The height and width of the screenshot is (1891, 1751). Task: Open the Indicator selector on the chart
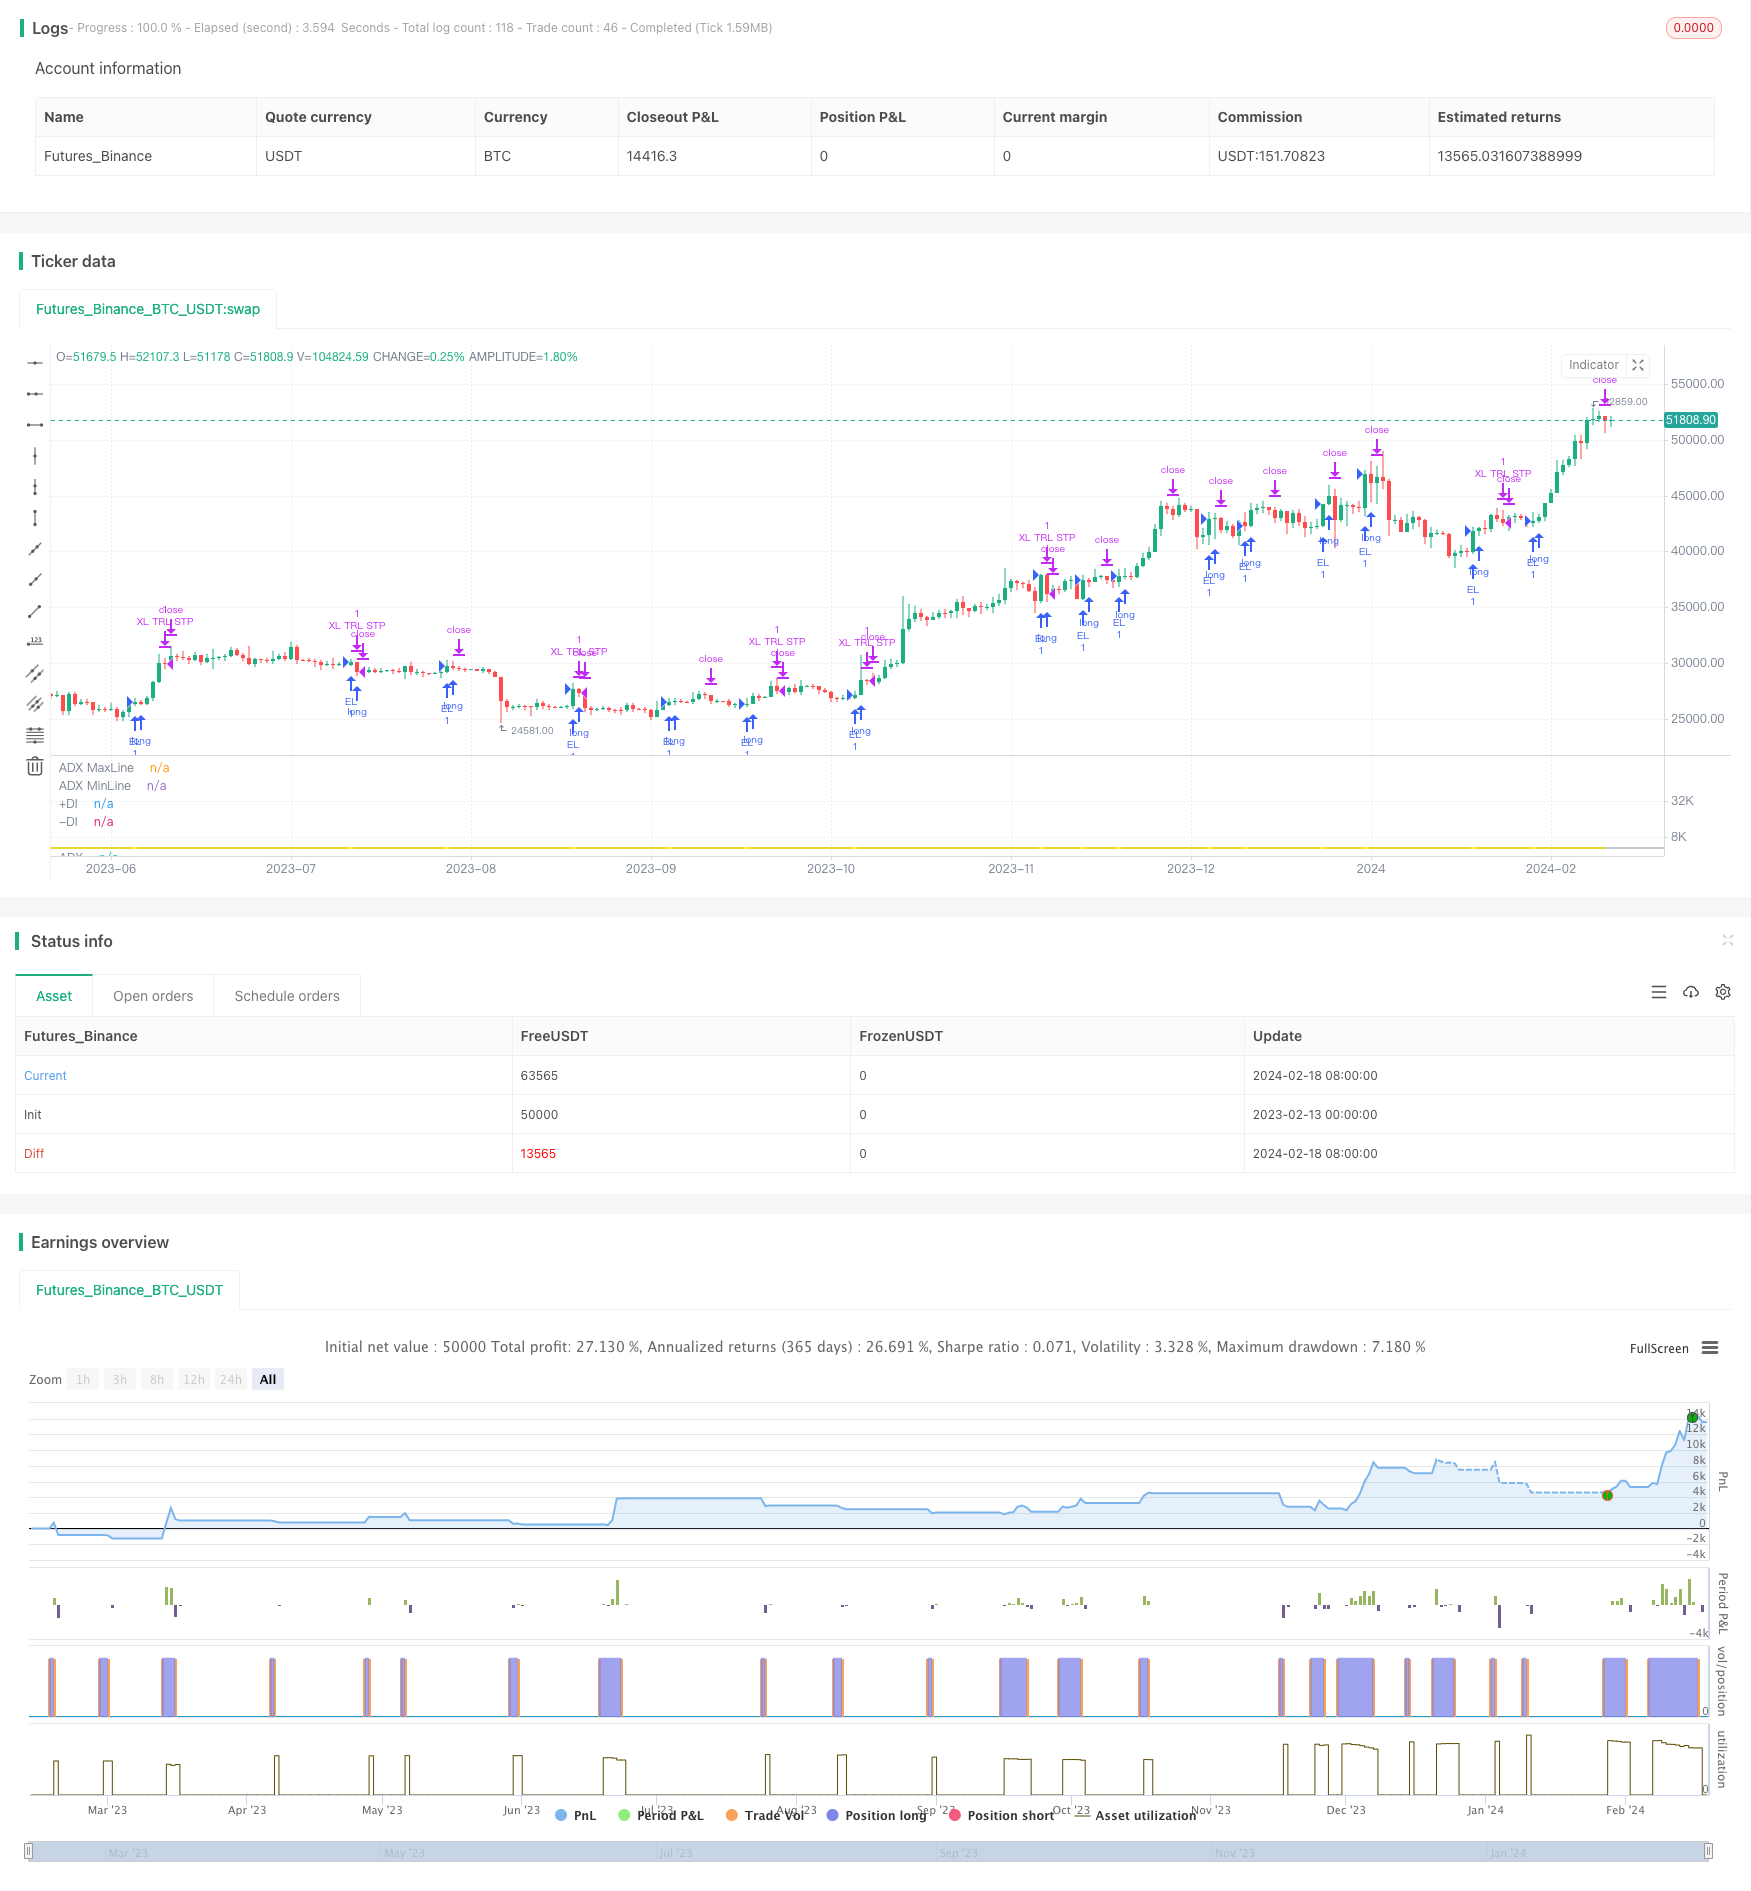1593,365
